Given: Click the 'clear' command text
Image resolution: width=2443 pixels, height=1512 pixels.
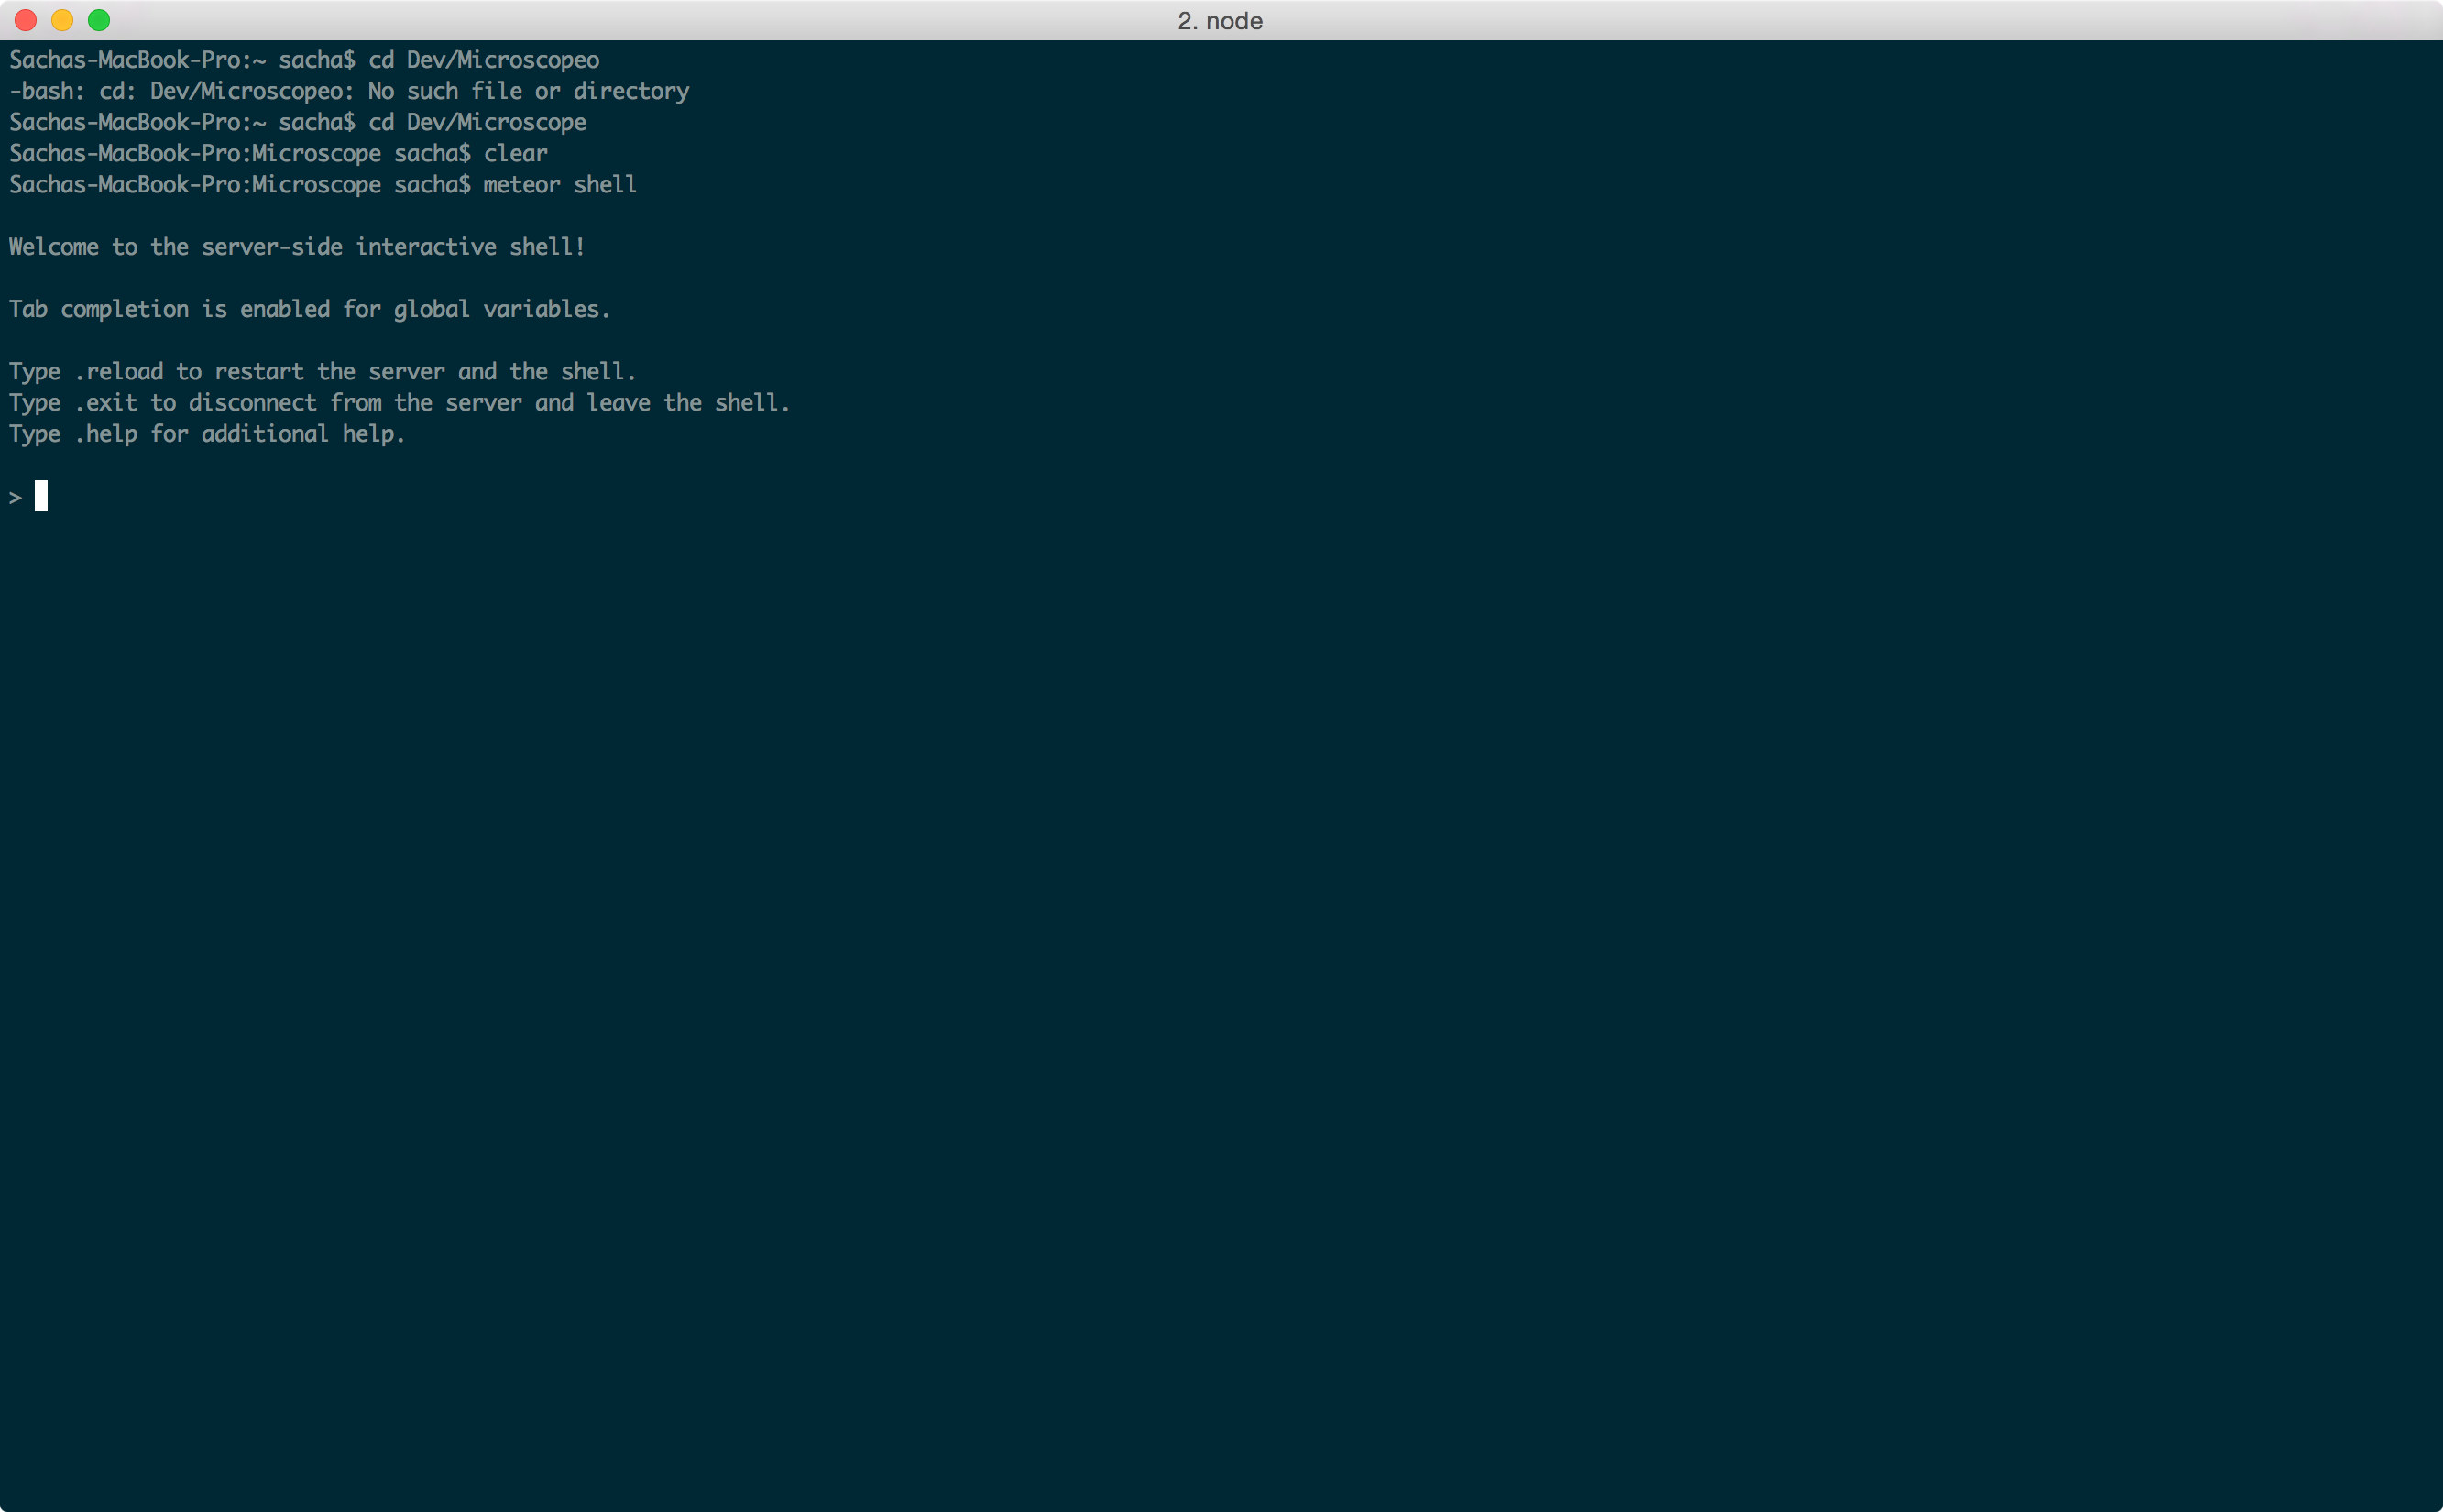Looking at the screenshot, I should [515, 154].
